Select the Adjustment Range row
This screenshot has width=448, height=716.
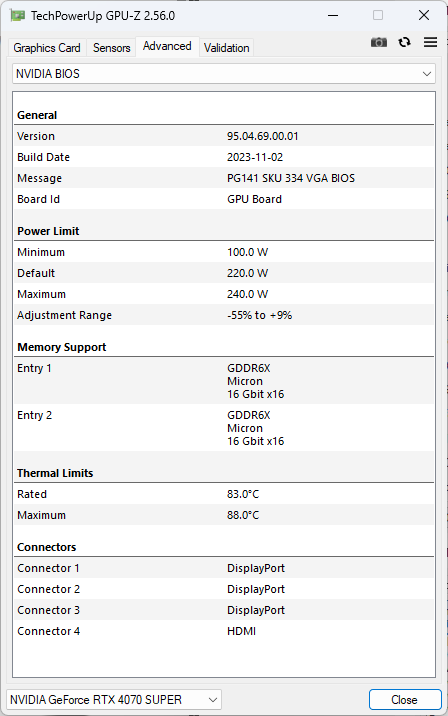tap(224, 315)
